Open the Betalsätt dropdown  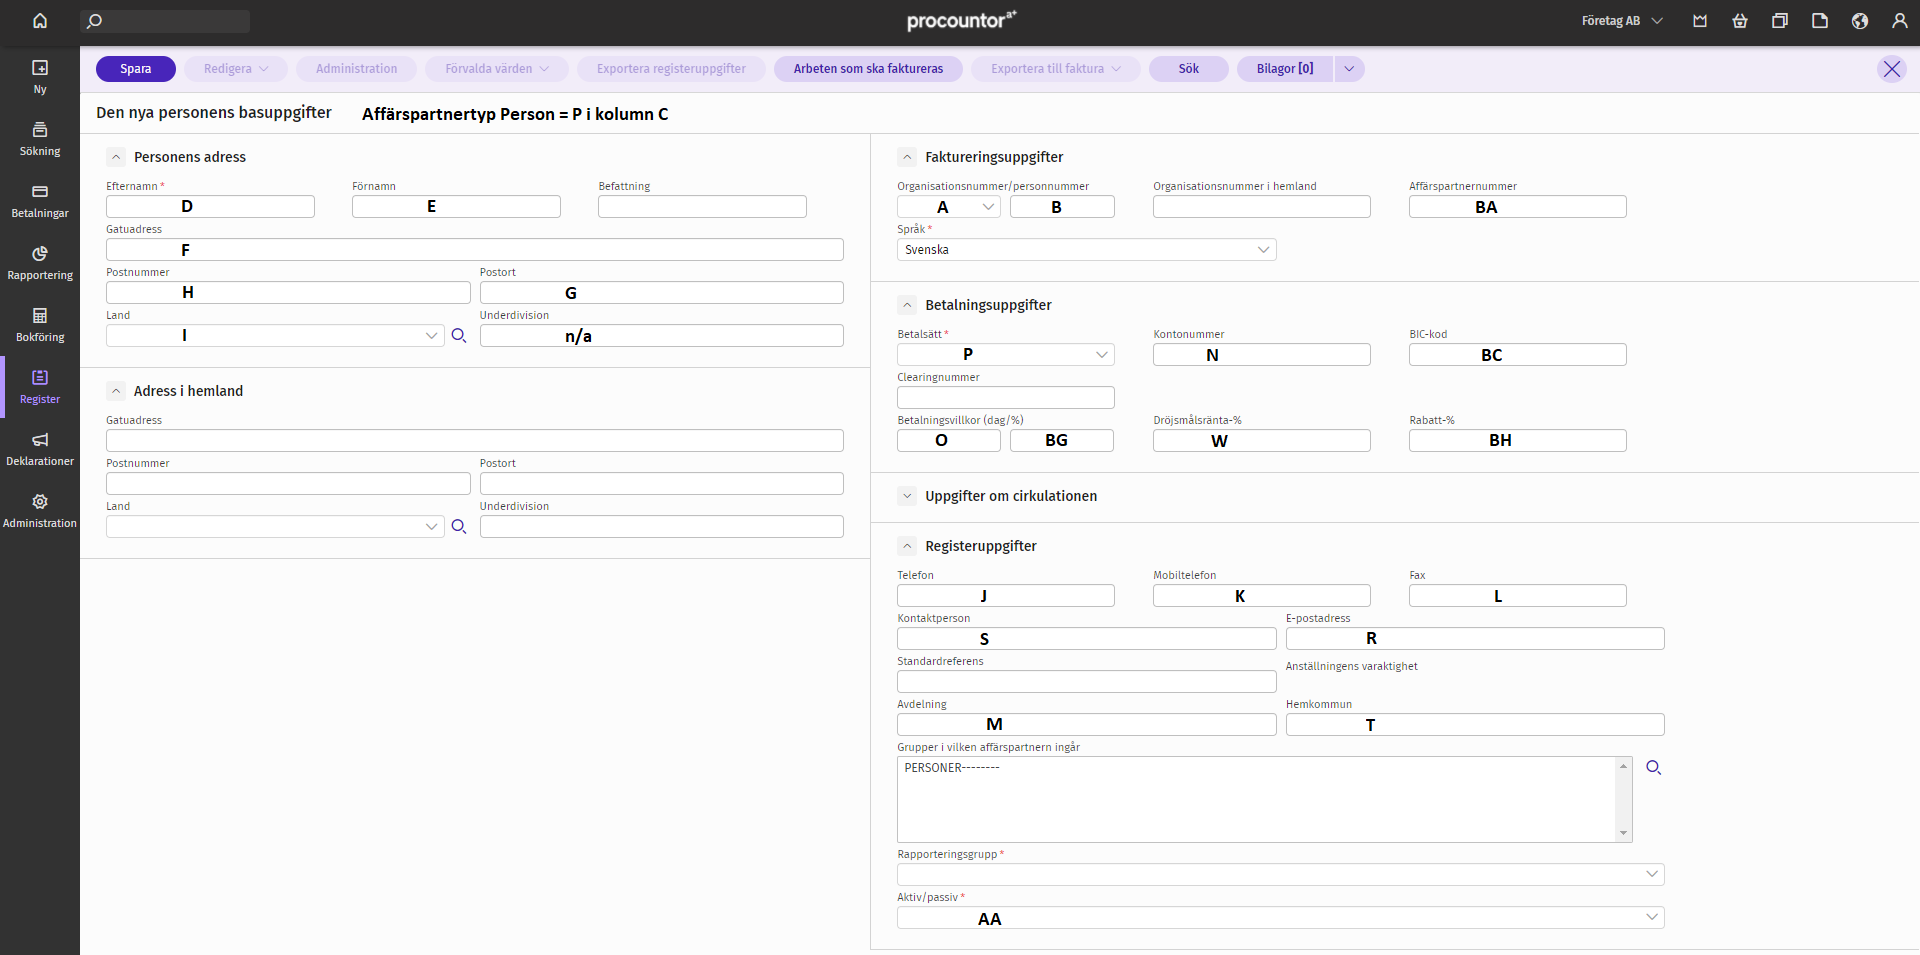[1005, 355]
